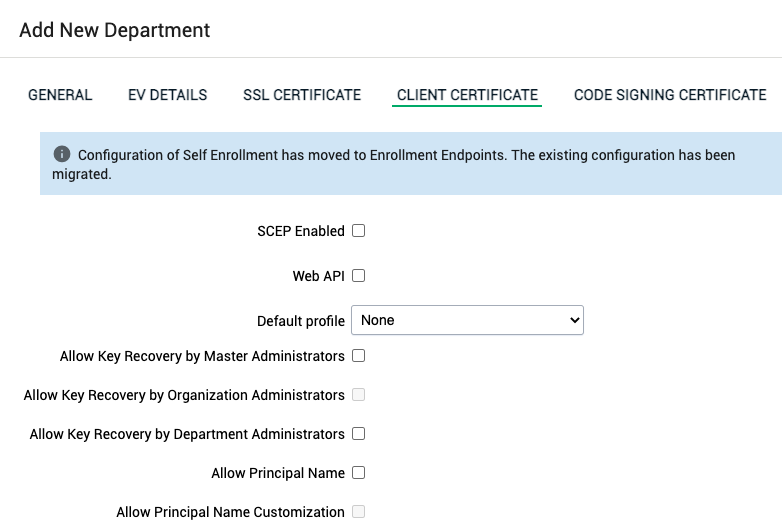This screenshot has height=531, width=782.
Task: Open the Code Signing Certificate tab
Action: pyautogui.click(x=670, y=95)
